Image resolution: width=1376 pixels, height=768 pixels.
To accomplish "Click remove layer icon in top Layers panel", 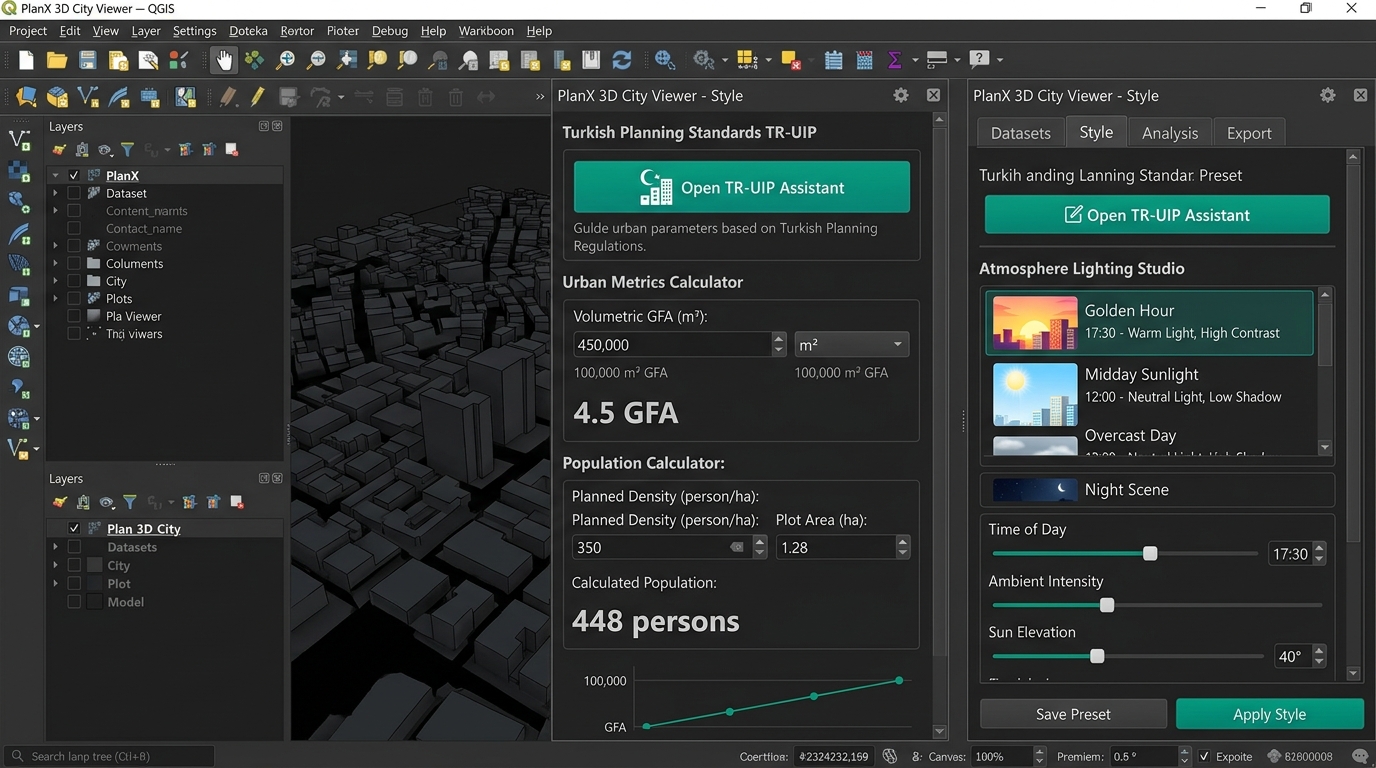I will point(232,150).
